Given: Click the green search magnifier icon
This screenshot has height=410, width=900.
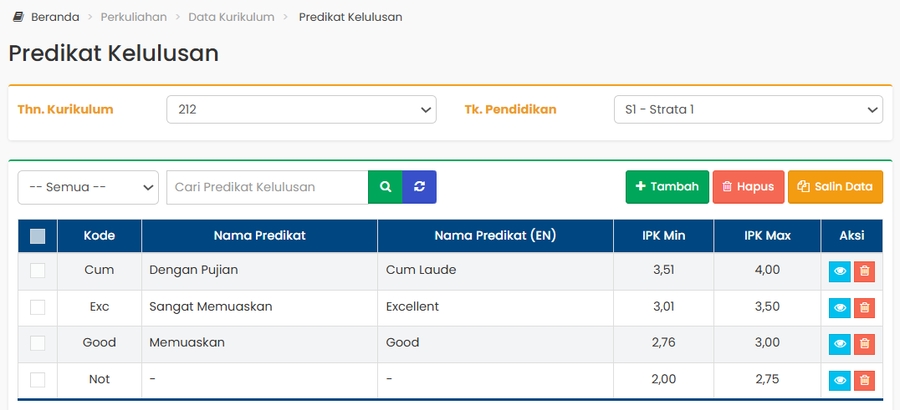Looking at the screenshot, I should click(385, 187).
